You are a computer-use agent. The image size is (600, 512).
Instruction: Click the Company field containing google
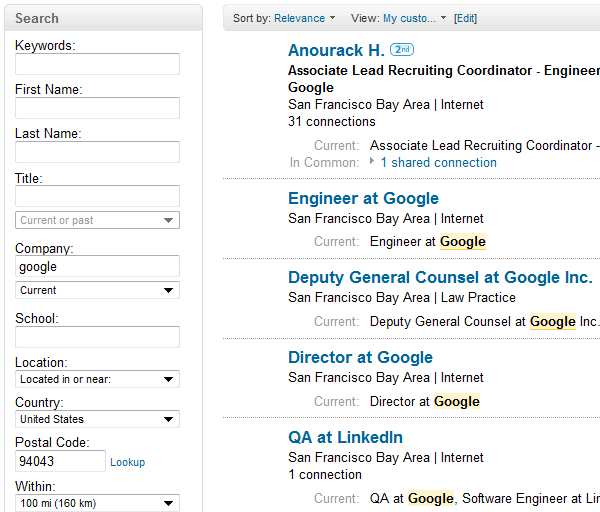point(97,266)
